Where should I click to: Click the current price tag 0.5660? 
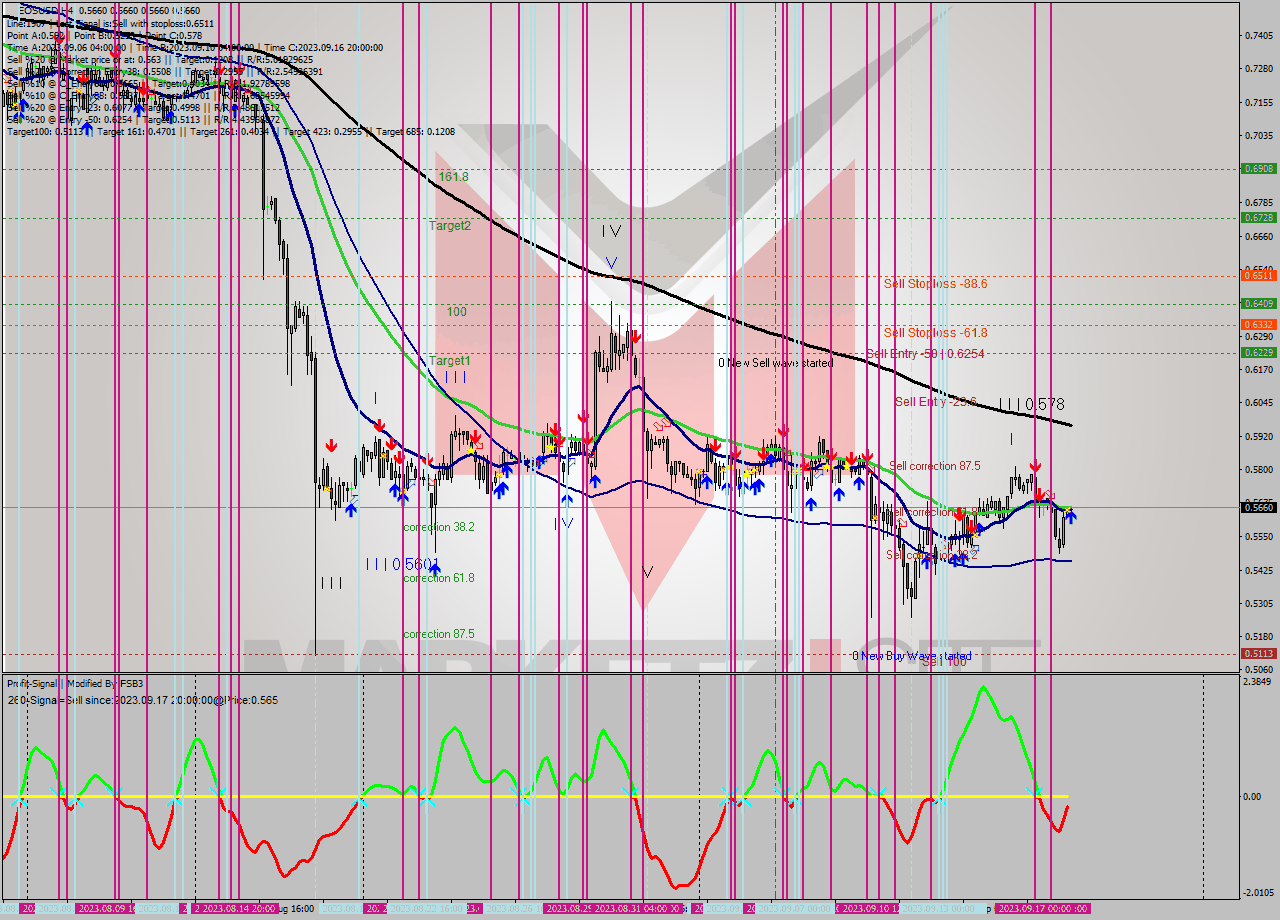click(1257, 507)
